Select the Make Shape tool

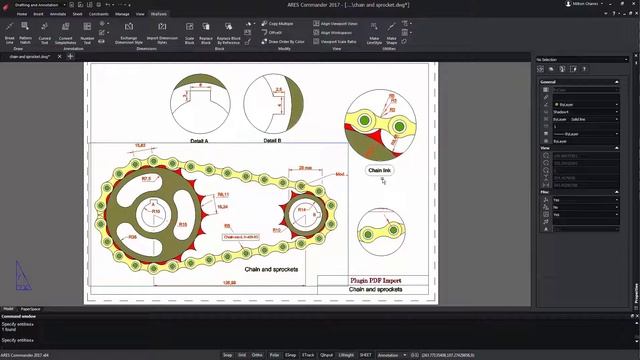click(391, 33)
